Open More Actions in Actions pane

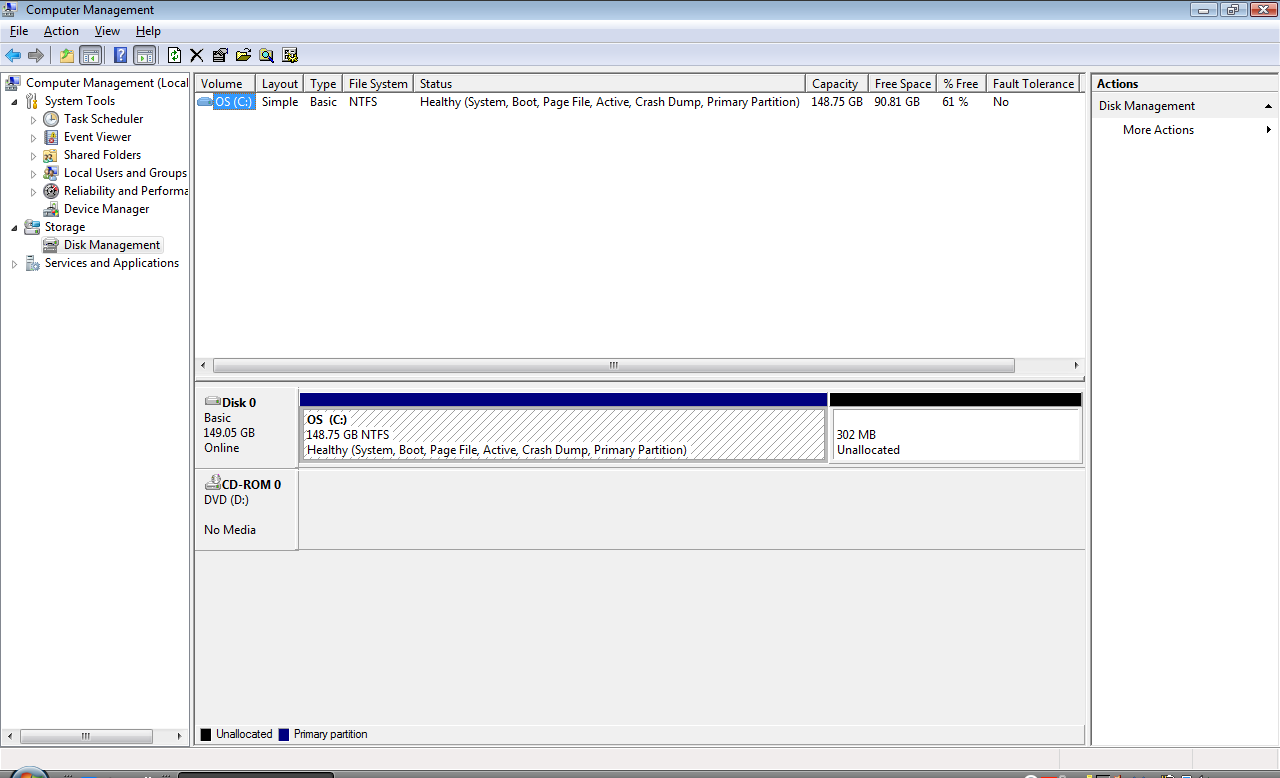click(x=1158, y=130)
